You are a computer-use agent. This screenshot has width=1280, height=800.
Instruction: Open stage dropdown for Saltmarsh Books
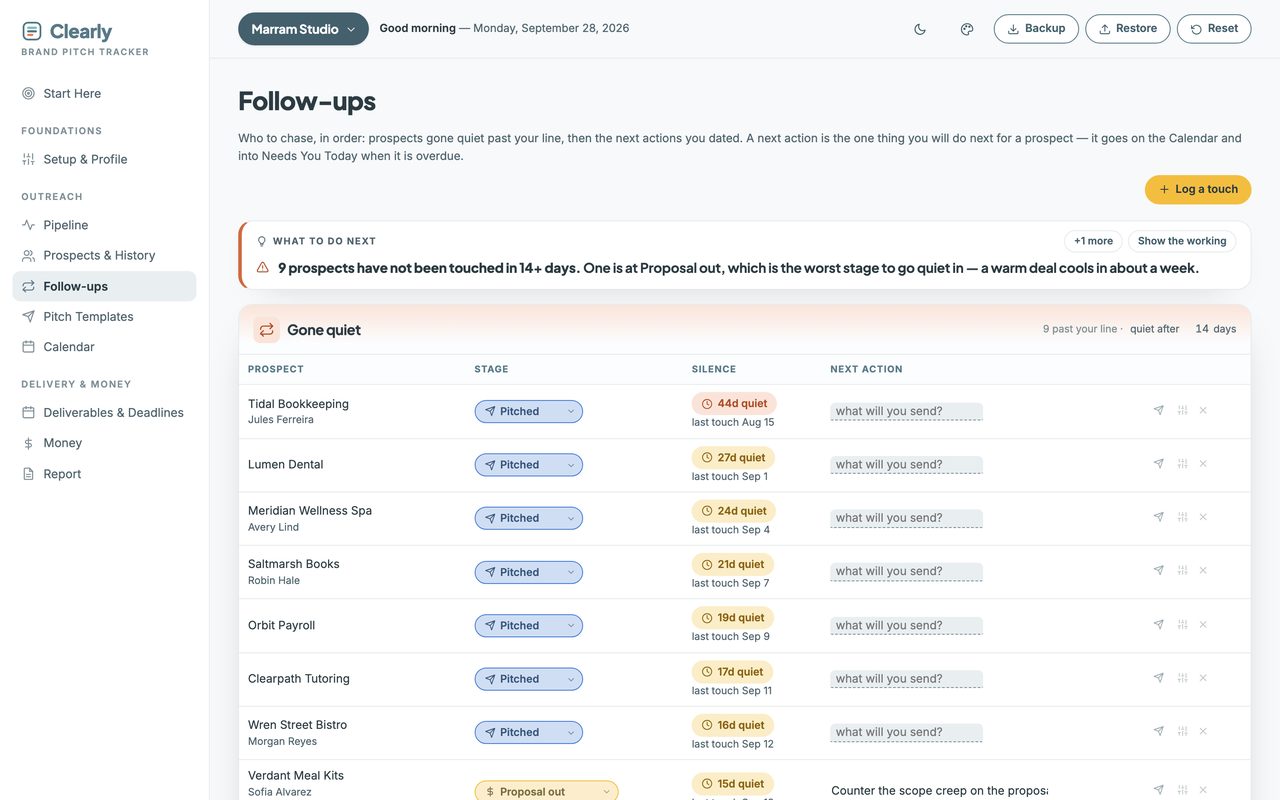[x=528, y=572]
